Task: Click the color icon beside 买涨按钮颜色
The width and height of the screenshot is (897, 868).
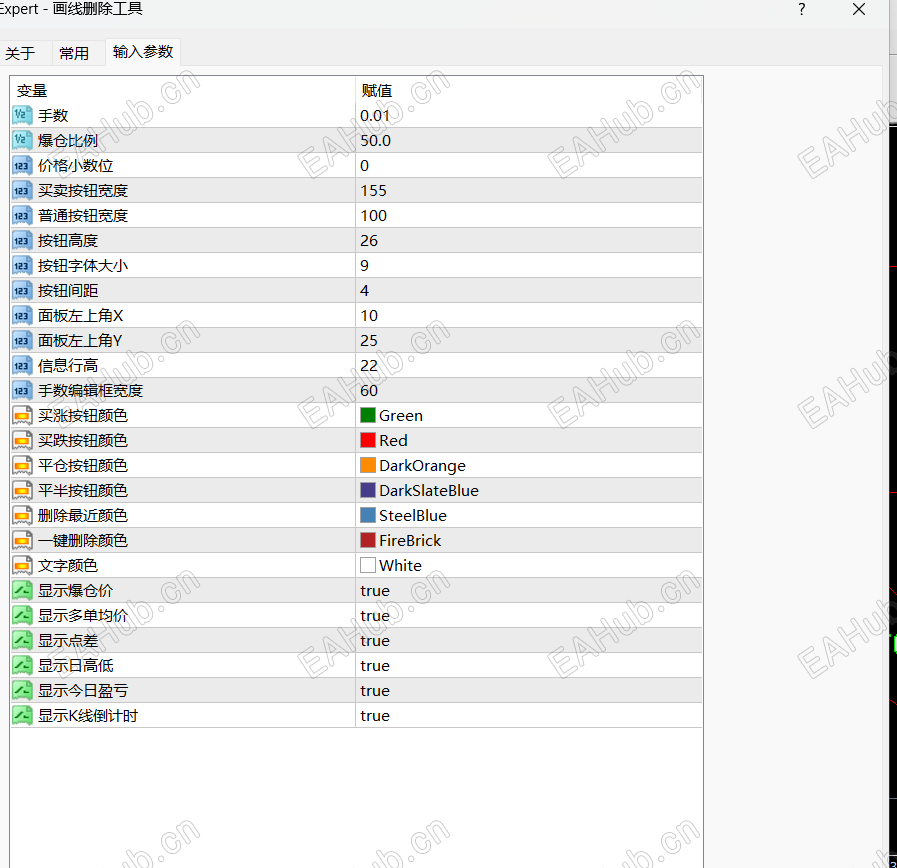Action: [22, 415]
